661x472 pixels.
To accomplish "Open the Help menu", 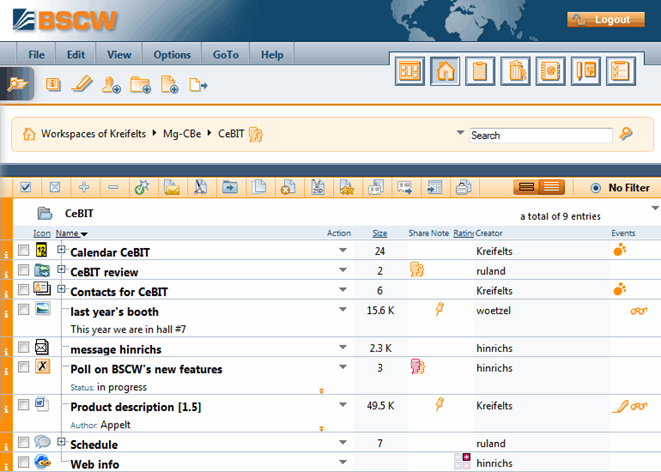I will (x=272, y=55).
